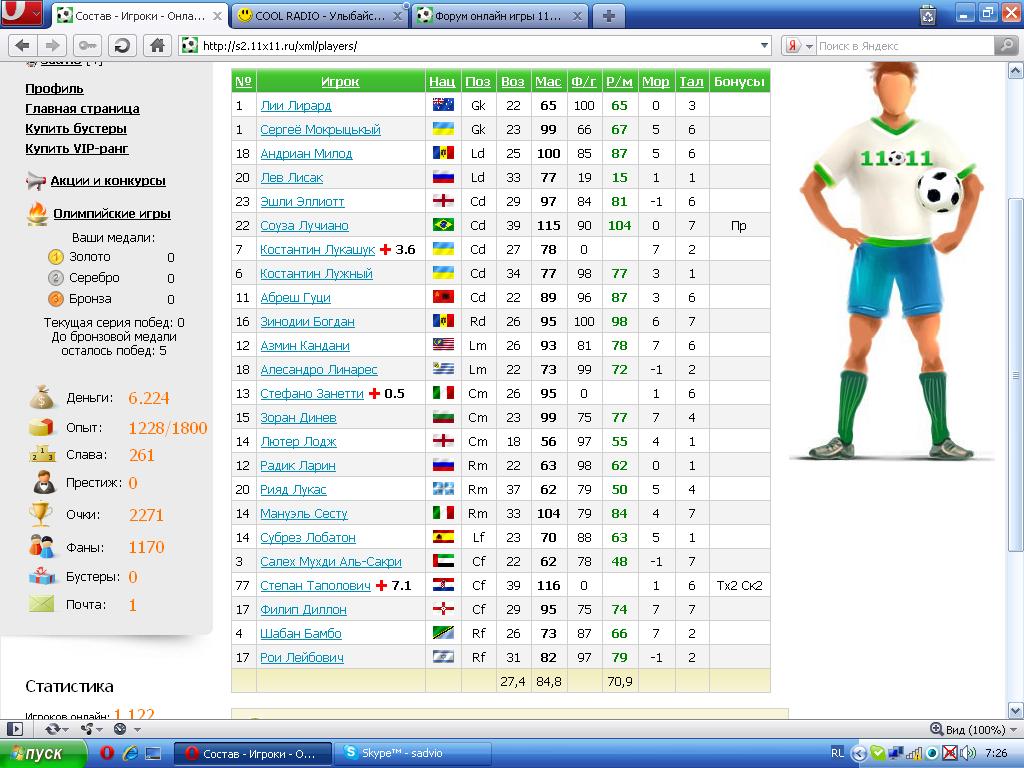Open the Купить VIP-ранг link
1024x768 pixels.
[76, 149]
